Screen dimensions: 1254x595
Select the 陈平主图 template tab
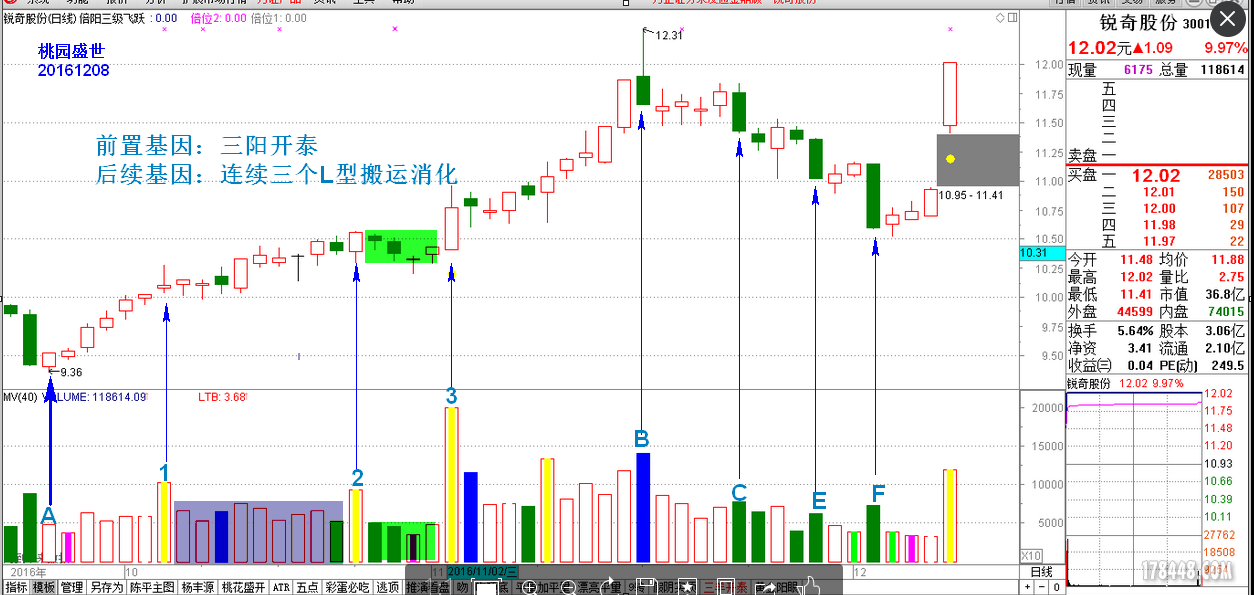tap(152, 588)
